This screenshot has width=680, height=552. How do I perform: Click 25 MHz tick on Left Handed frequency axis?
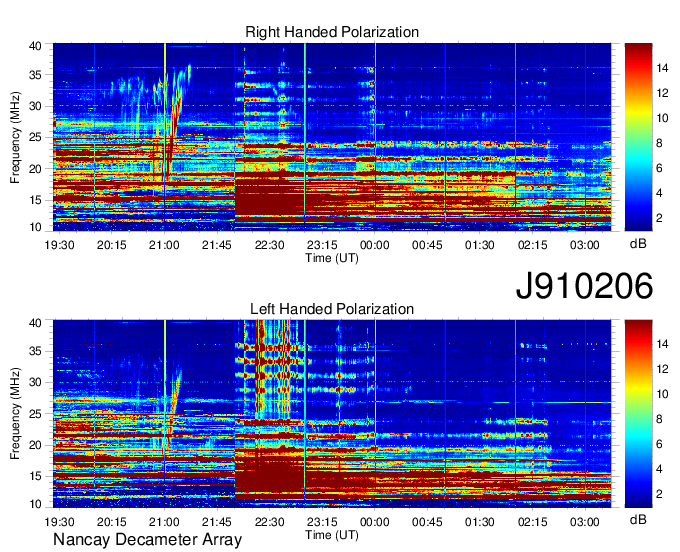coord(35,414)
